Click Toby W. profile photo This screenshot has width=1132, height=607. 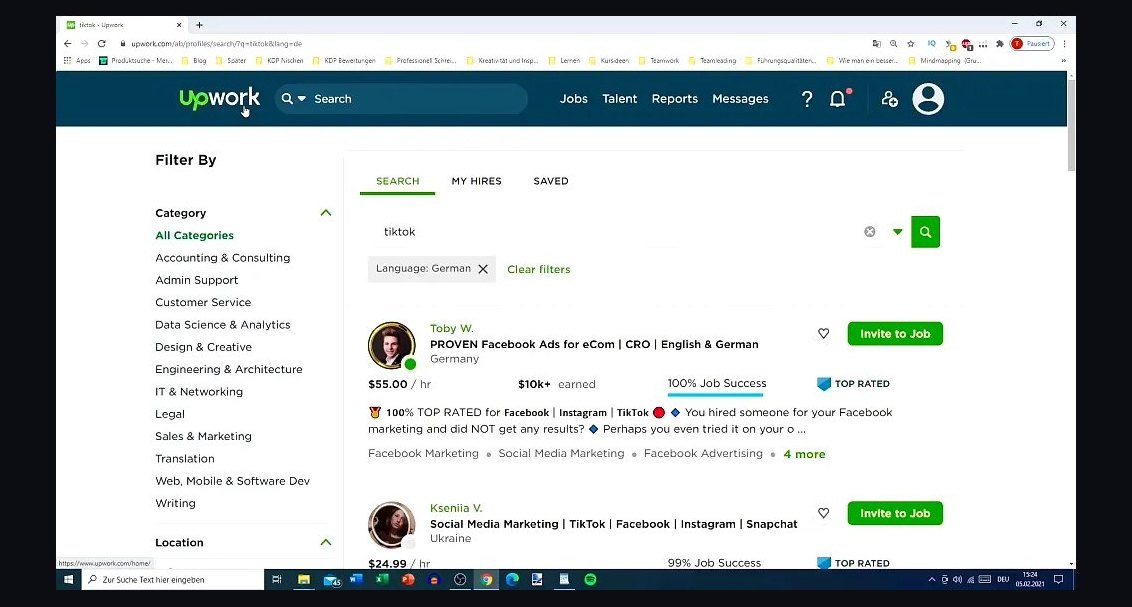click(x=391, y=345)
